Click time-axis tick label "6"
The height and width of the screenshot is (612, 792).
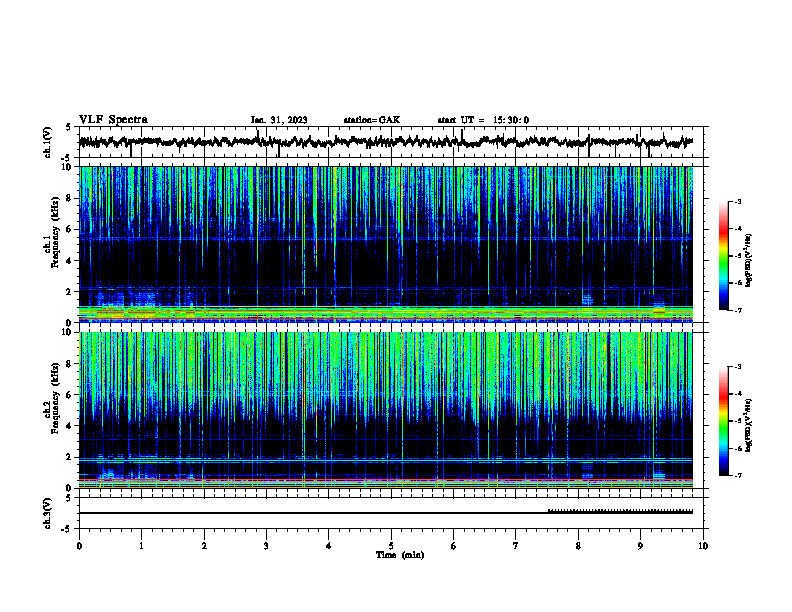coord(453,546)
